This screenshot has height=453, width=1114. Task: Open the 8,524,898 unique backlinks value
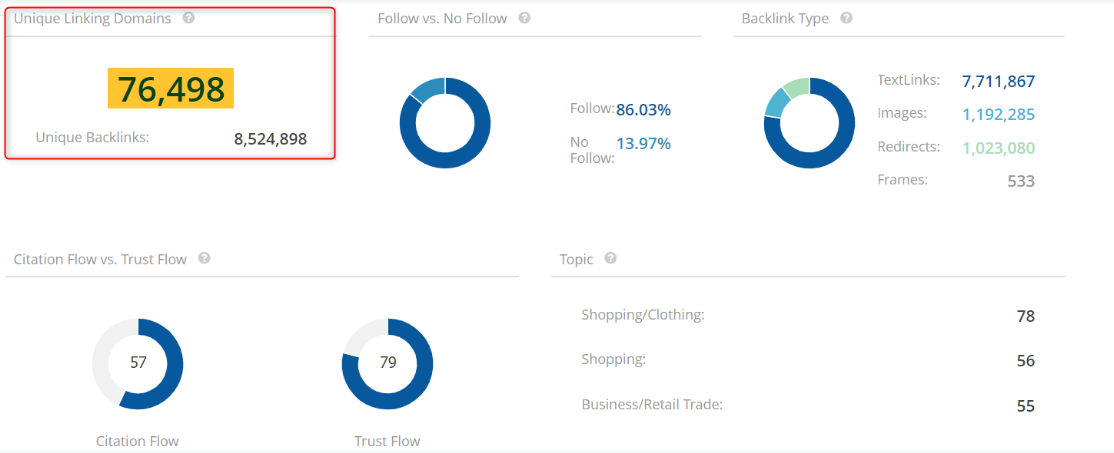271,139
